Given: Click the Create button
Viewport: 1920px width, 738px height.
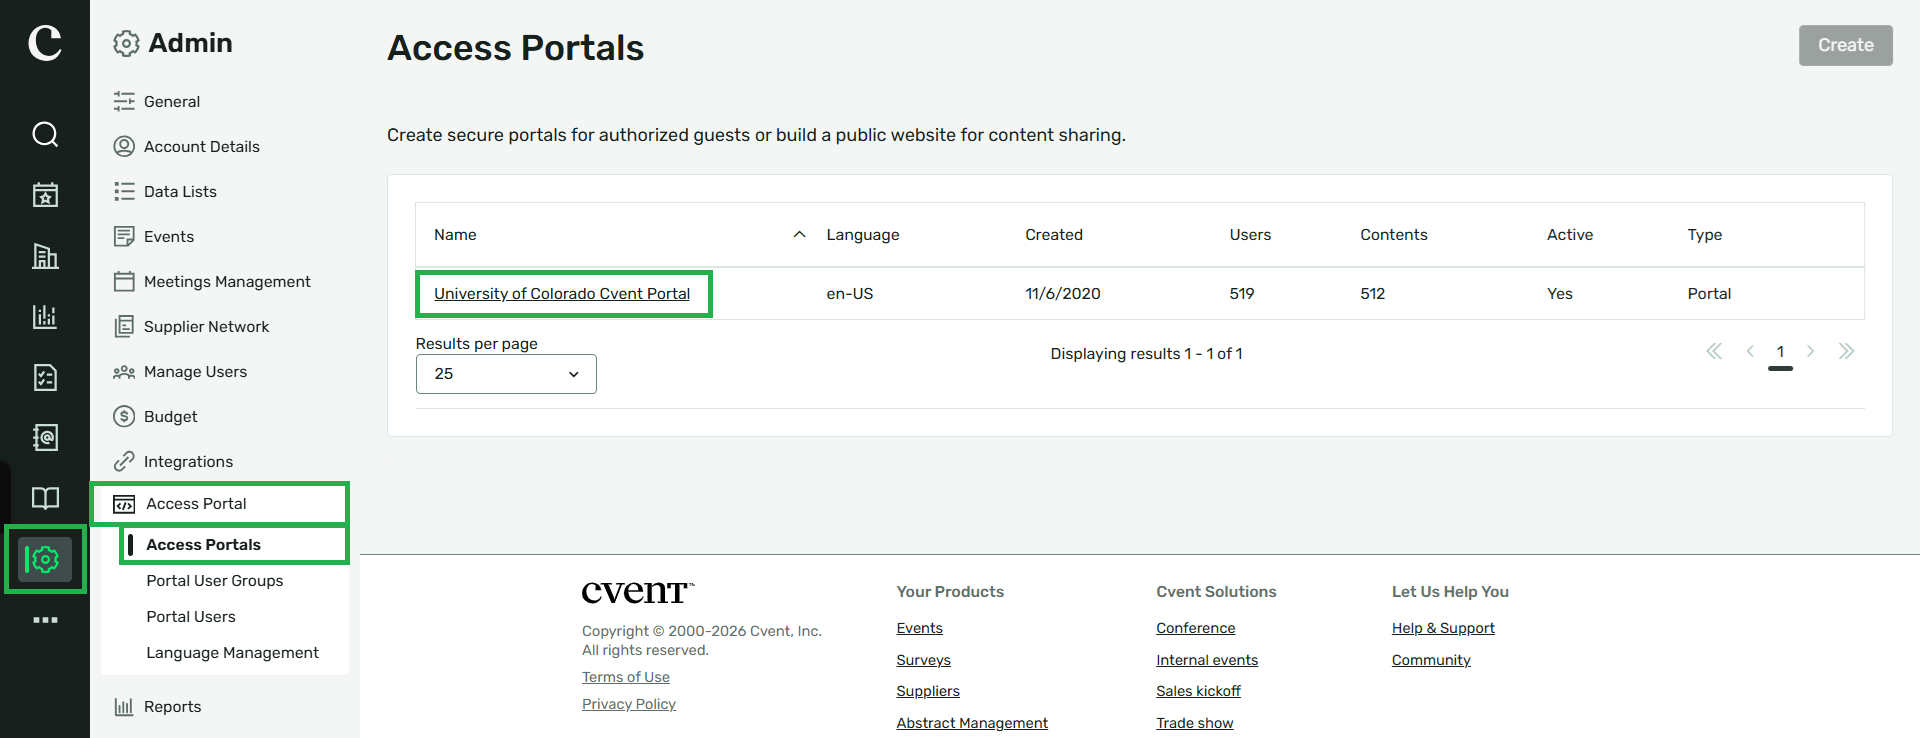Looking at the screenshot, I should [x=1845, y=45].
